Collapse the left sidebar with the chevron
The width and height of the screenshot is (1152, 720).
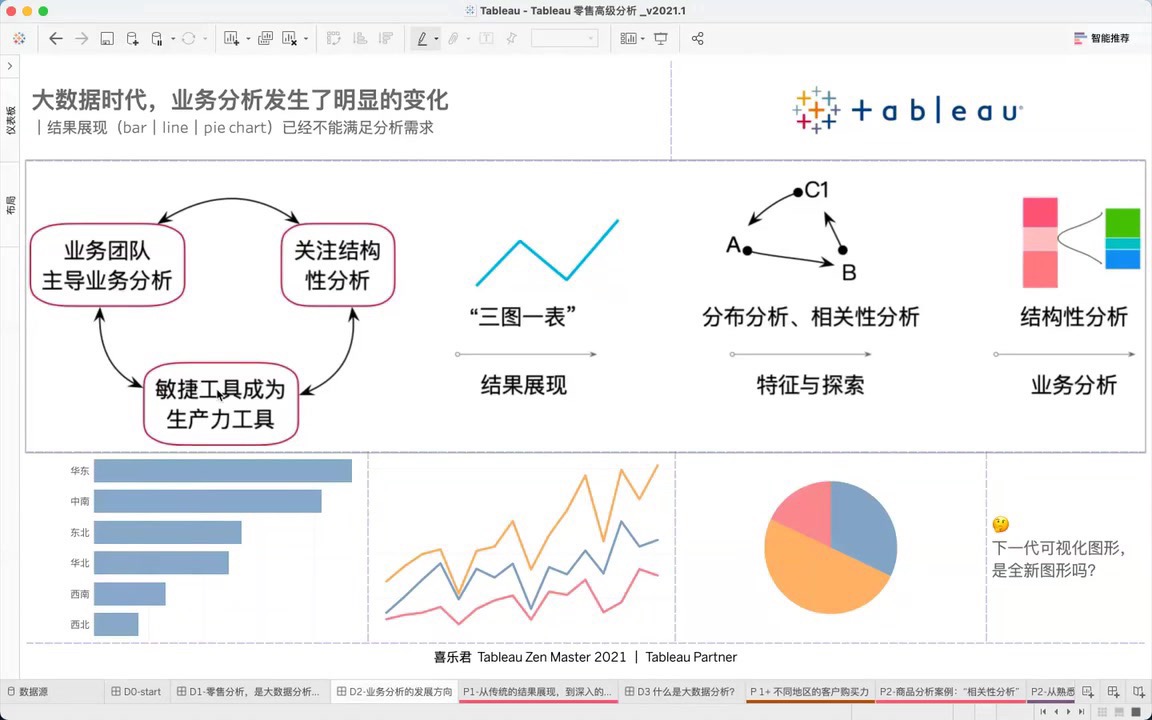10,64
